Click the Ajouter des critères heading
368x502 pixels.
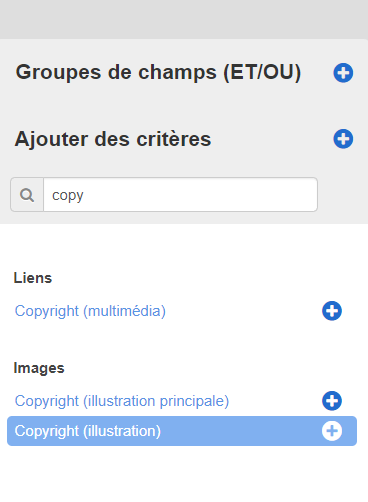tap(113, 139)
